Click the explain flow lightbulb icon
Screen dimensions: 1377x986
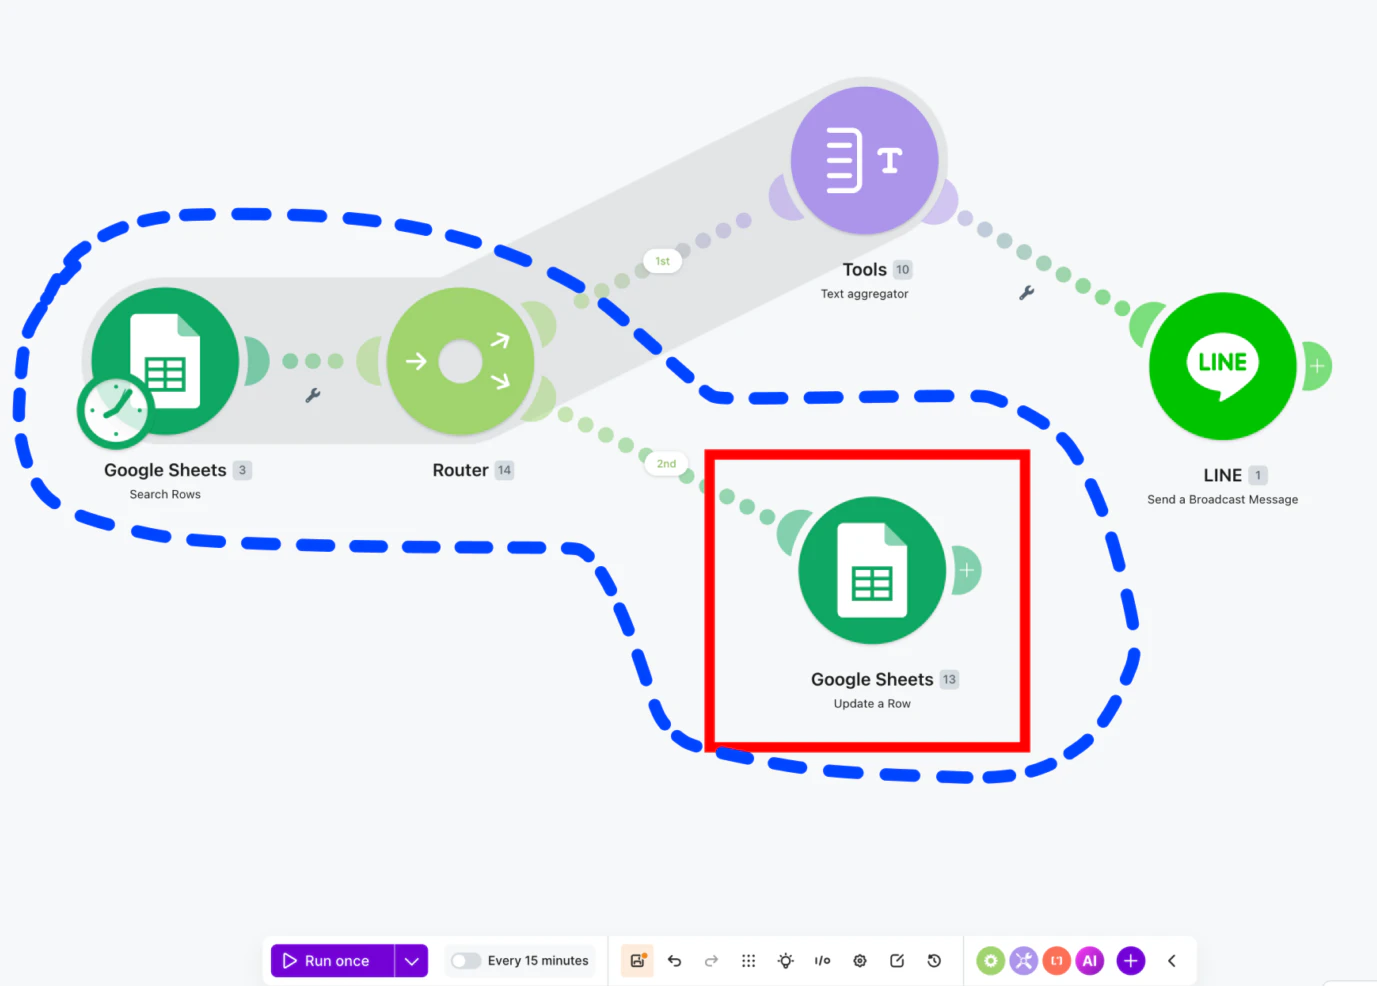tap(786, 961)
